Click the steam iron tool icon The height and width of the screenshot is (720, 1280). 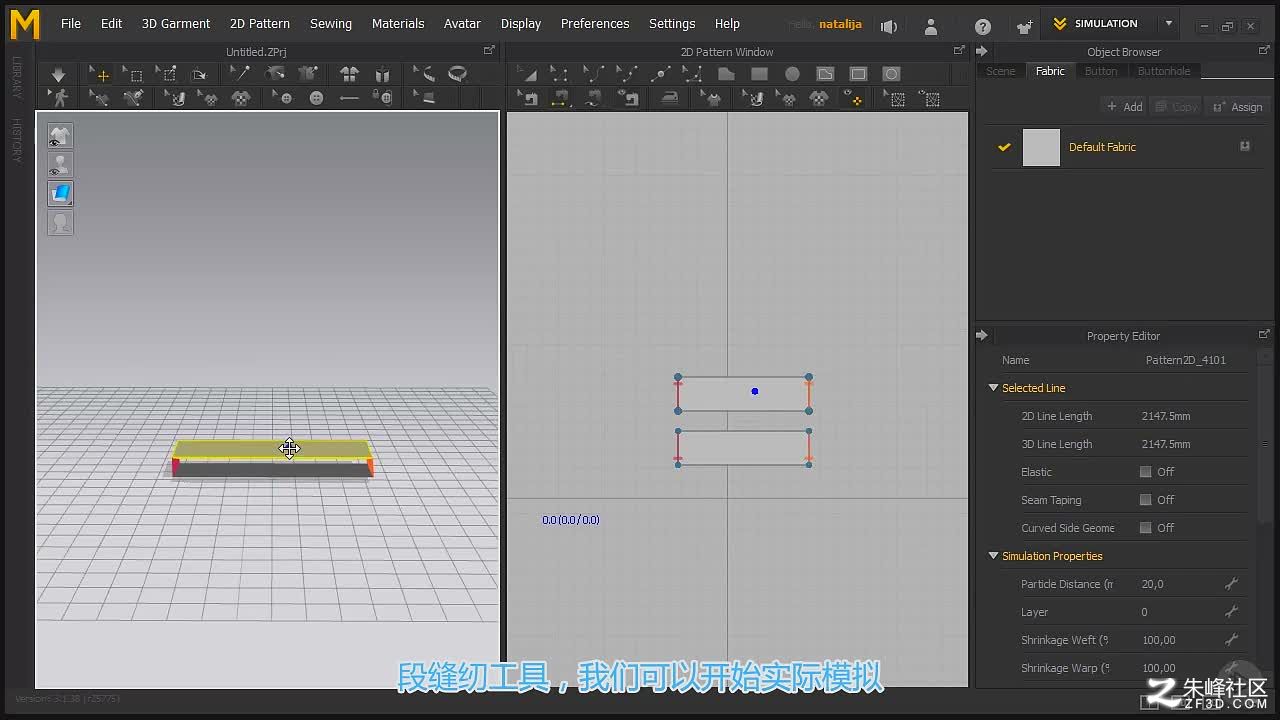coord(670,97)
